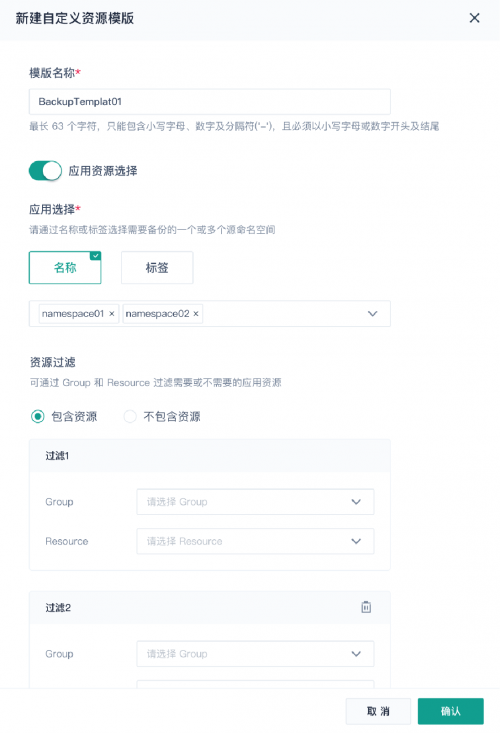Select the 不包含资源 radio option
Image resolution: width=500 pixels, height=733 pixels.
coord(129,416)
